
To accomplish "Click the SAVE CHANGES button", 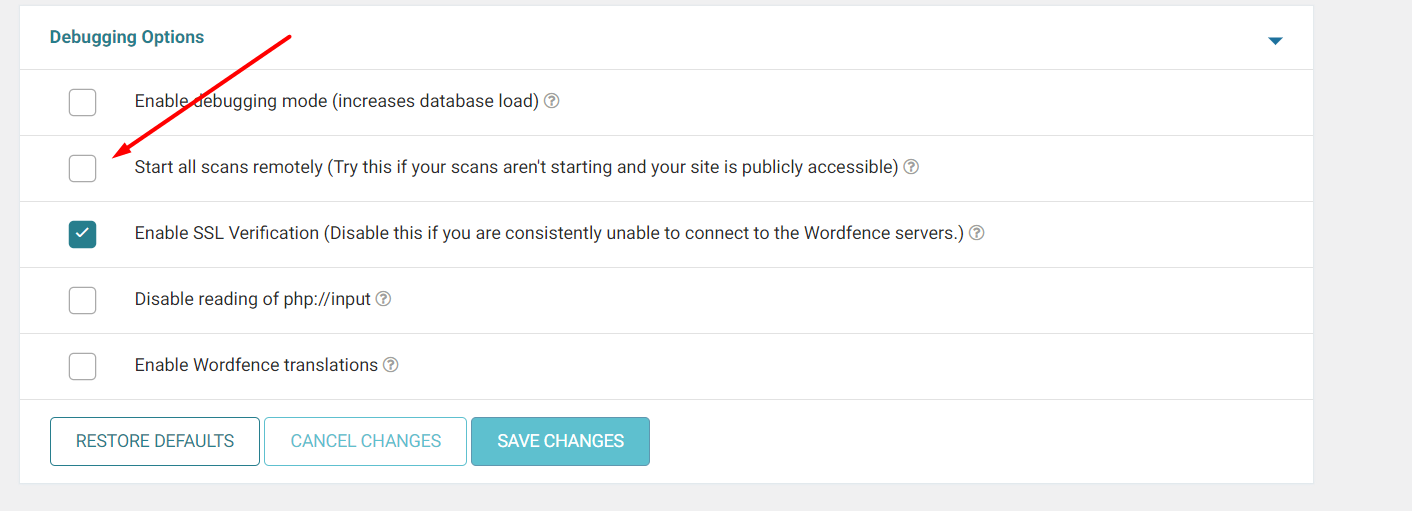I will (x=561, y=441).
